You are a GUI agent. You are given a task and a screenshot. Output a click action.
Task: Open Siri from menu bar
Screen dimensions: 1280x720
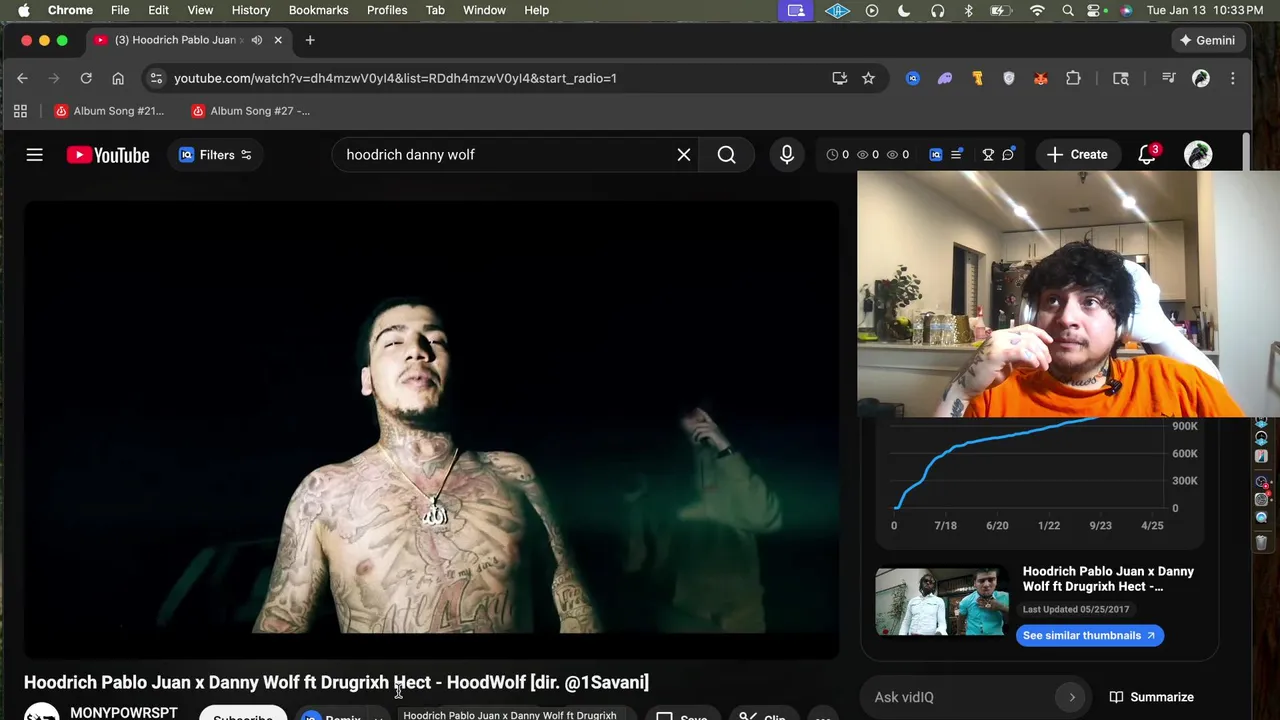pyautogui.click(x=1126, y=10)
